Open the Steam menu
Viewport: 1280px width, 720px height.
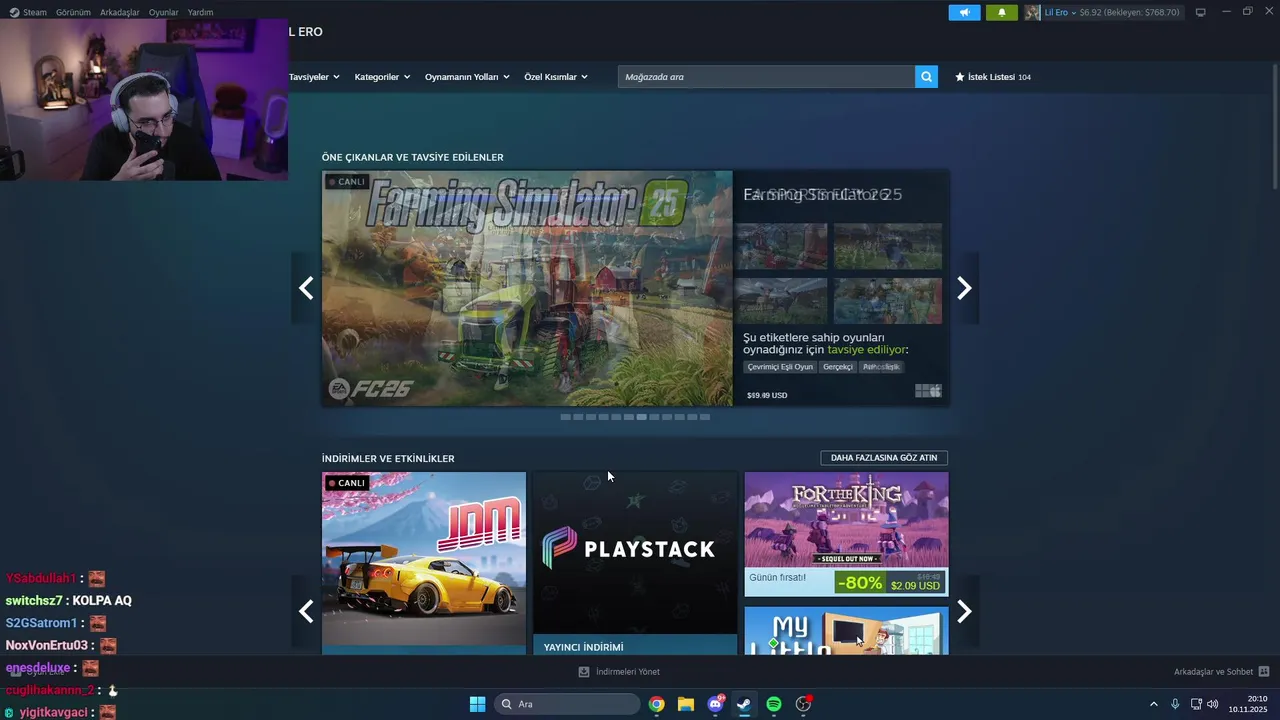pos(35,12)
